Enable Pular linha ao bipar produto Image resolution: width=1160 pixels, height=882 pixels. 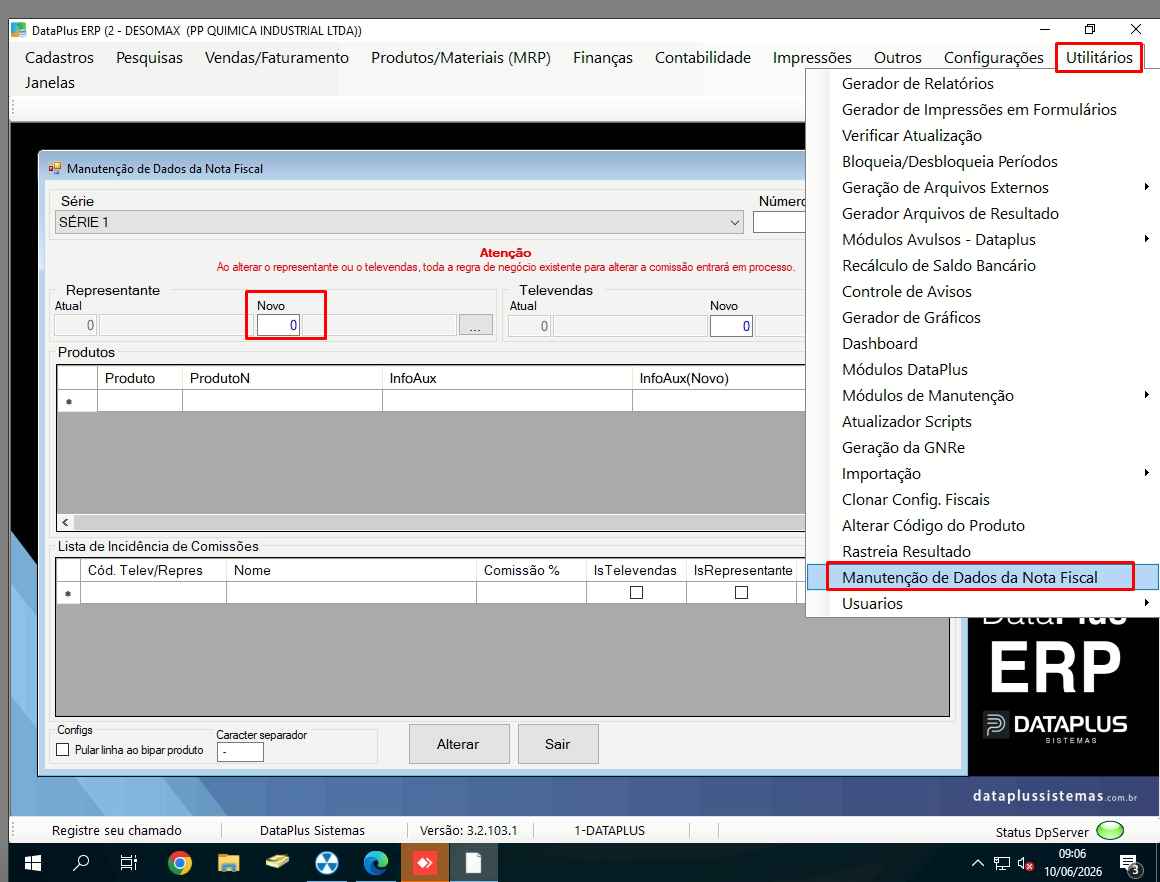tap(63, 750)
